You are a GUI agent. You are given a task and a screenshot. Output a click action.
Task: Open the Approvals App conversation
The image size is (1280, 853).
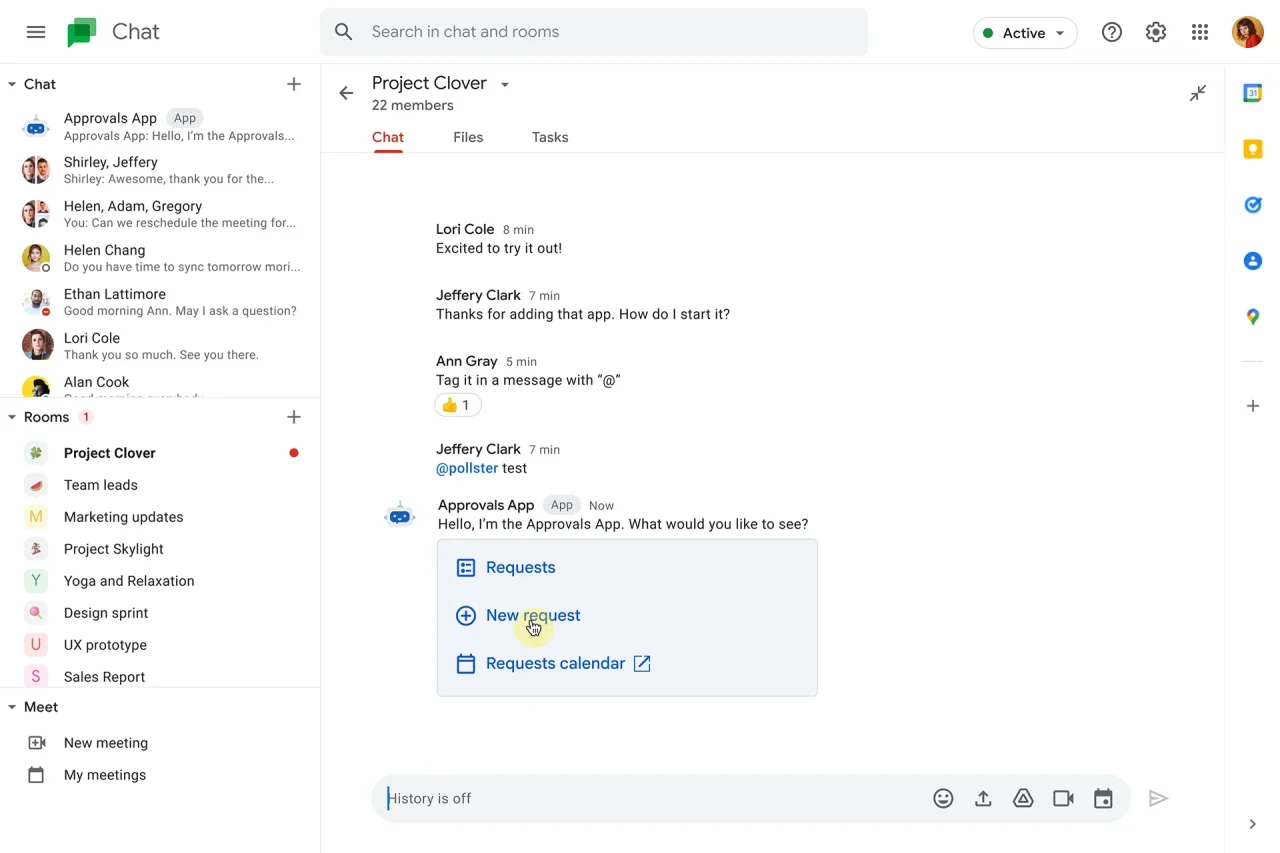click(160, 126)
